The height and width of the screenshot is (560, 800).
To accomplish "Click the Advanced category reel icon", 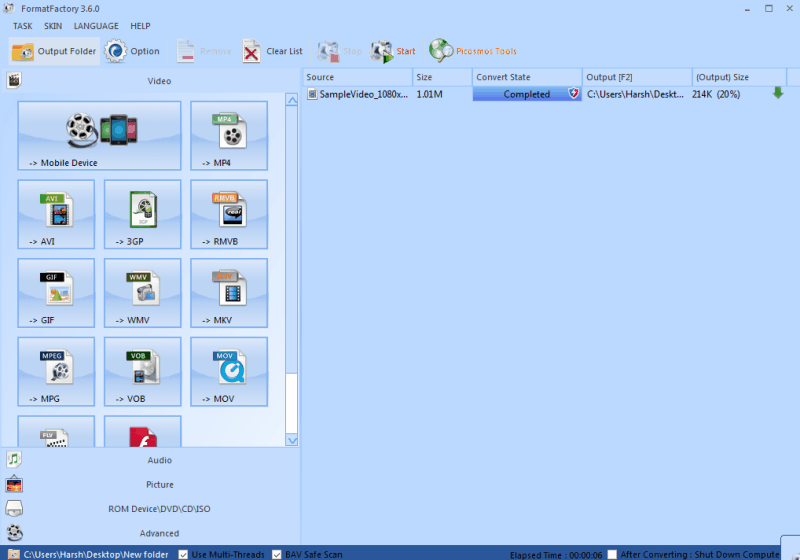I will click(14, 532).
